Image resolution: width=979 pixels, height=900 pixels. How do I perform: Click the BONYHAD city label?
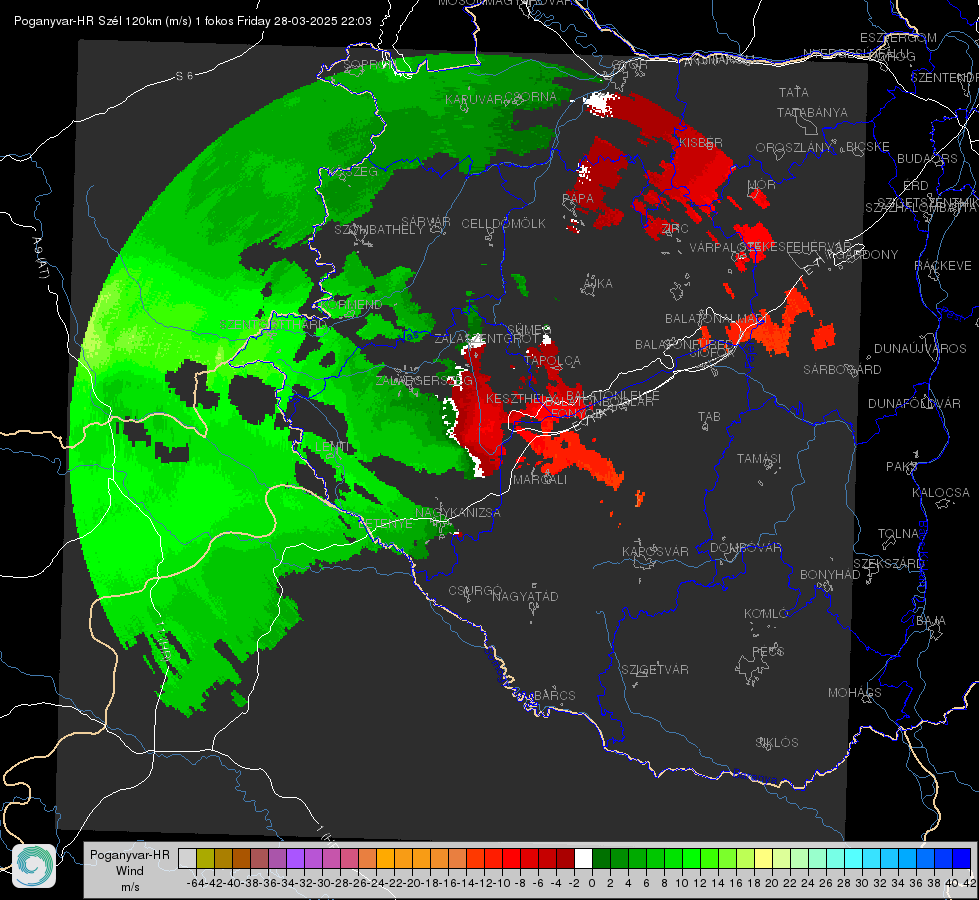[830, 575]
